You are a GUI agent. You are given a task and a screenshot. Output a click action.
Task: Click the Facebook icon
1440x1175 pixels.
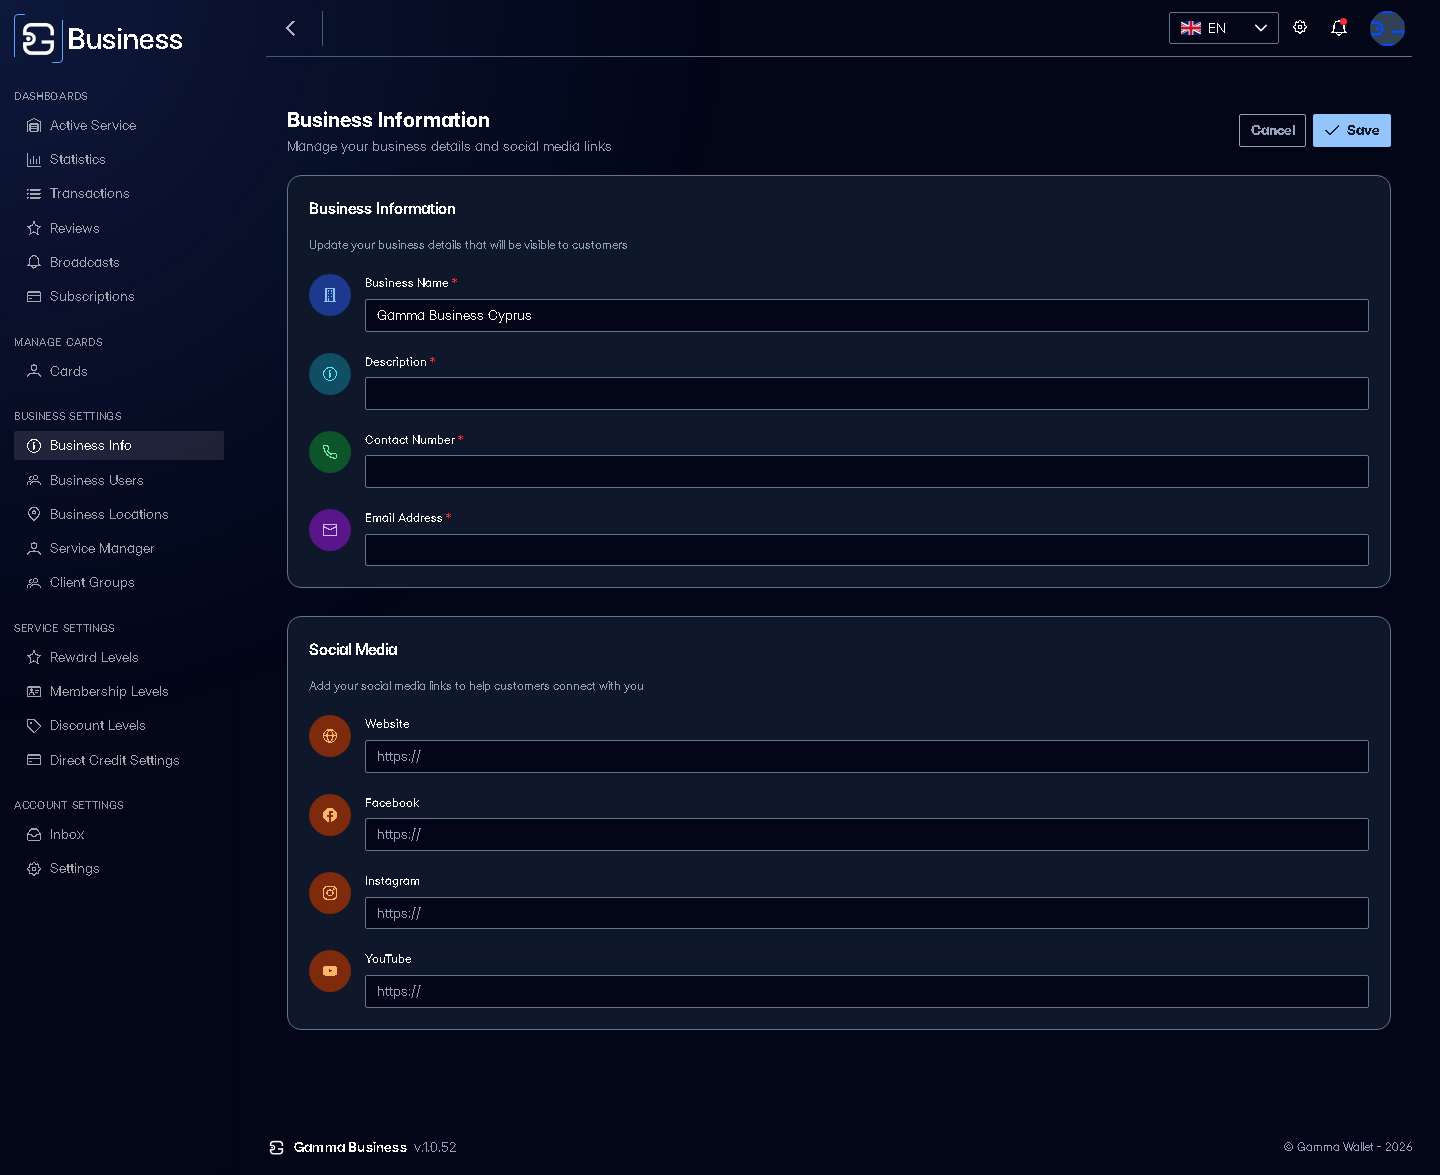(330, 815)
